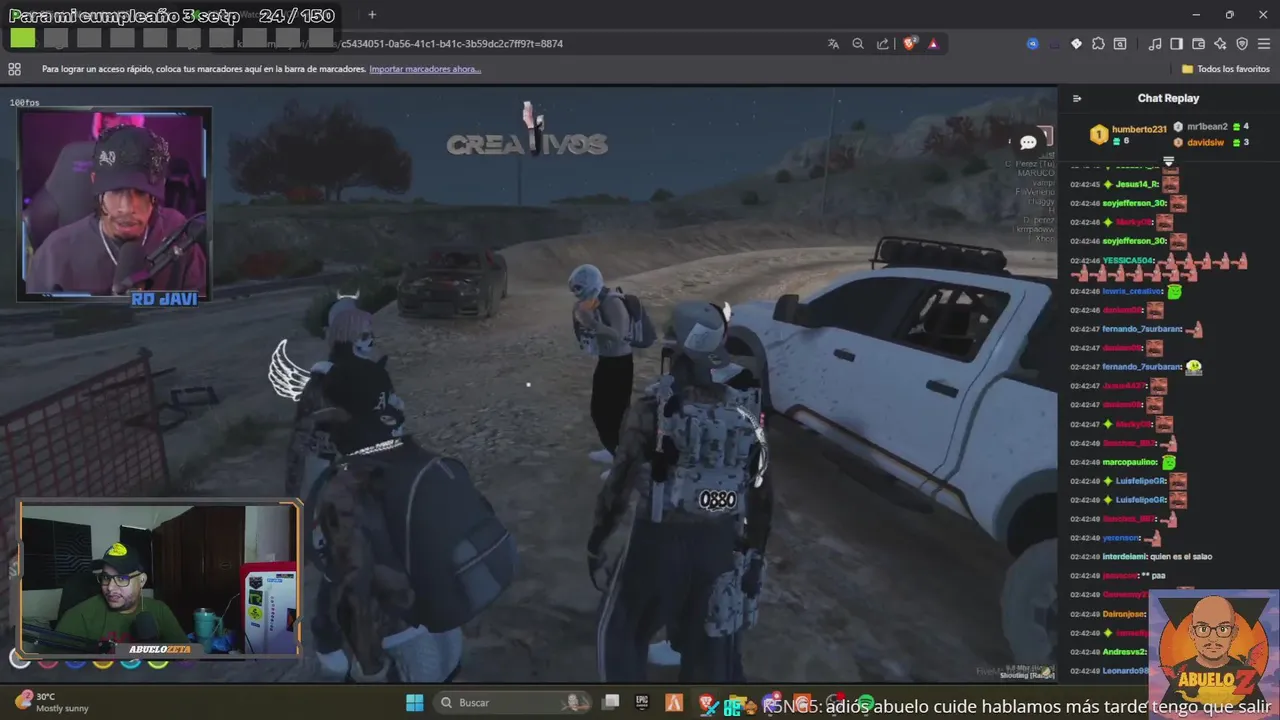Image resolution: width=1280 pixels, height=720 pixels.
Task: Open Leo AI sparkle icon
Action: point(1220,44)
